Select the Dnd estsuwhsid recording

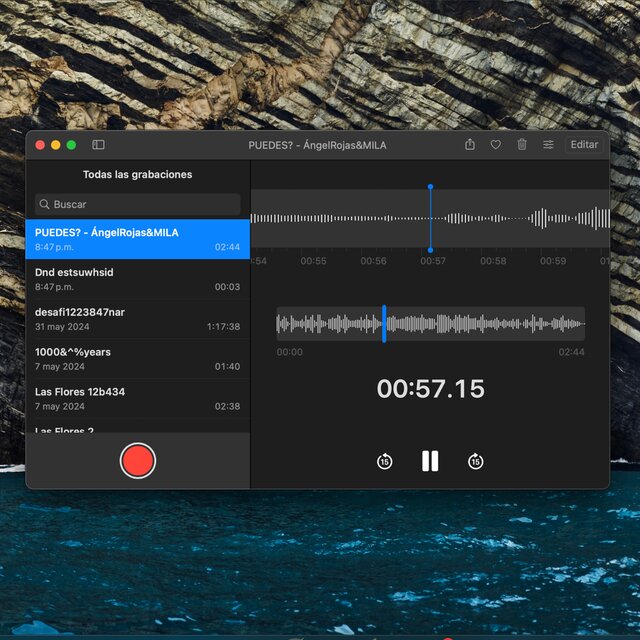(138, 279)
